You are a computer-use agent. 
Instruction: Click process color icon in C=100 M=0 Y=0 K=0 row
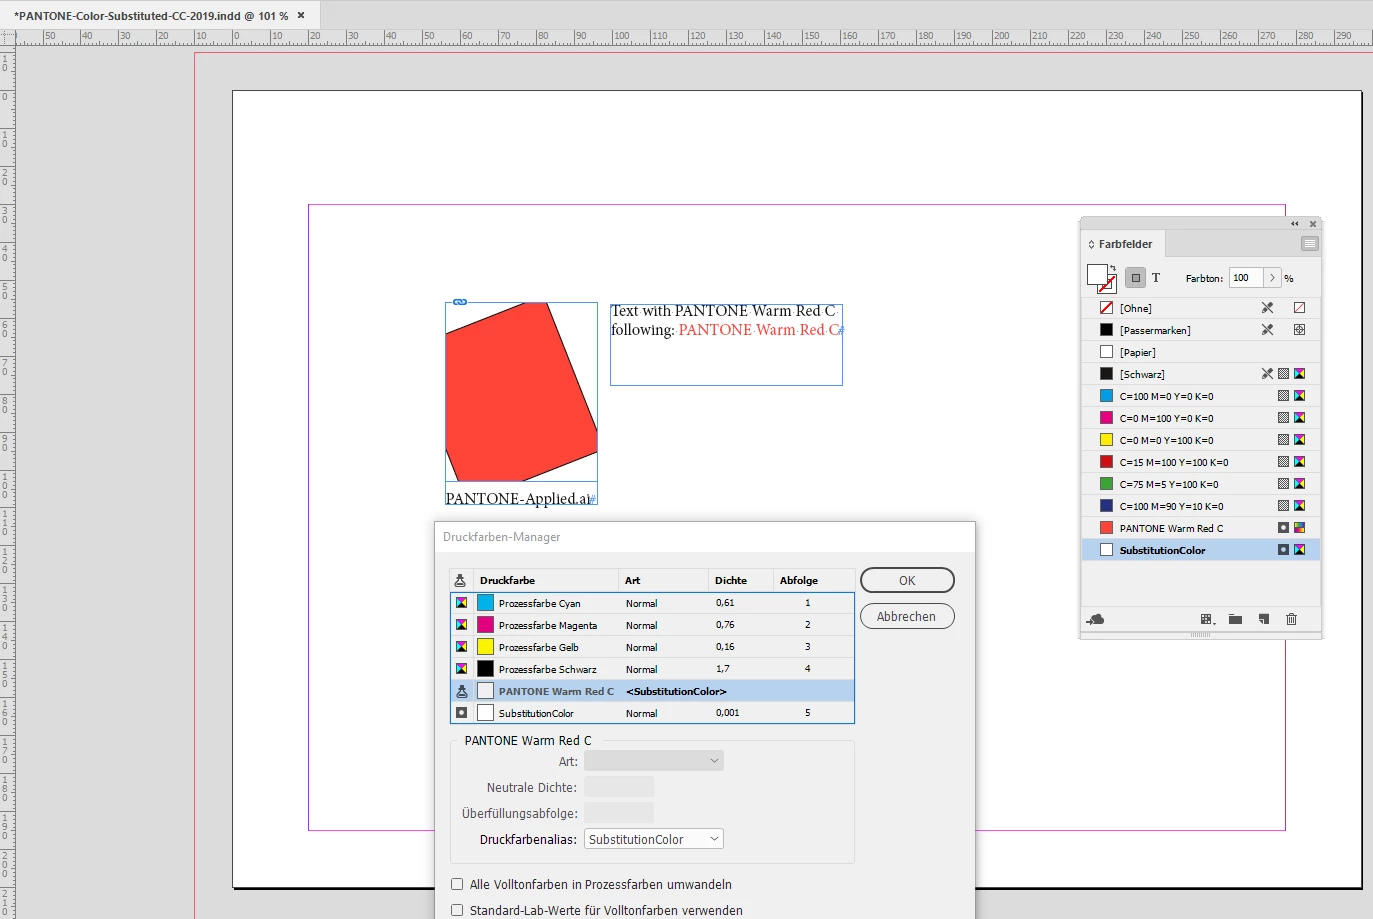1283,396
